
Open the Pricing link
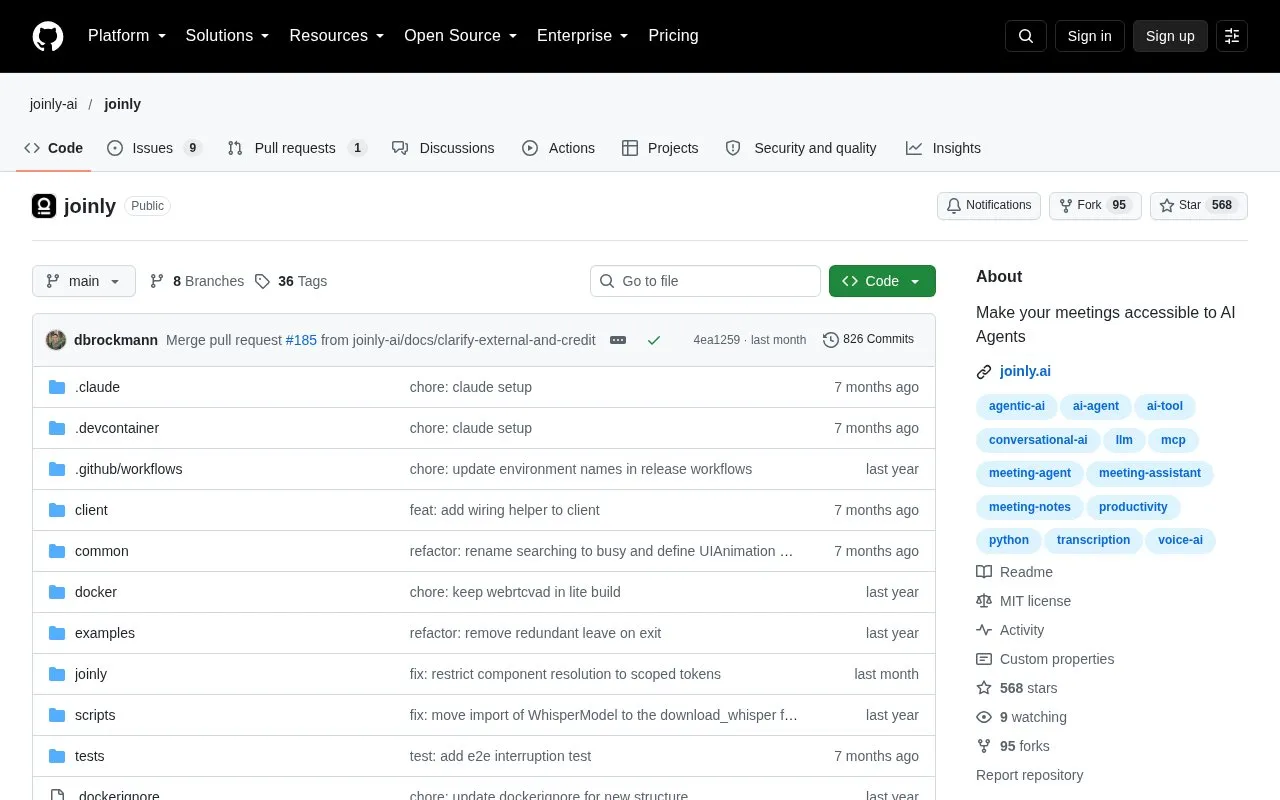(673, 36)
